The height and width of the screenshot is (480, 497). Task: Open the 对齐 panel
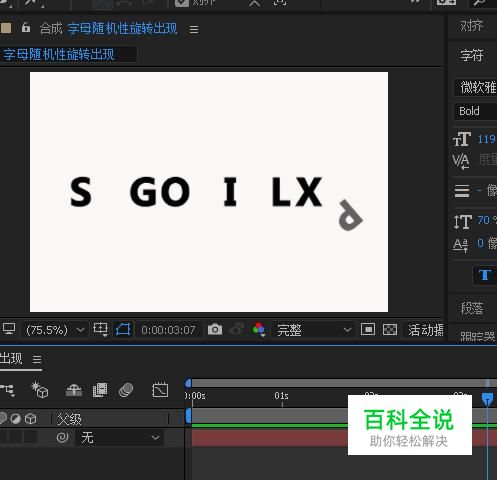[471, 26]
